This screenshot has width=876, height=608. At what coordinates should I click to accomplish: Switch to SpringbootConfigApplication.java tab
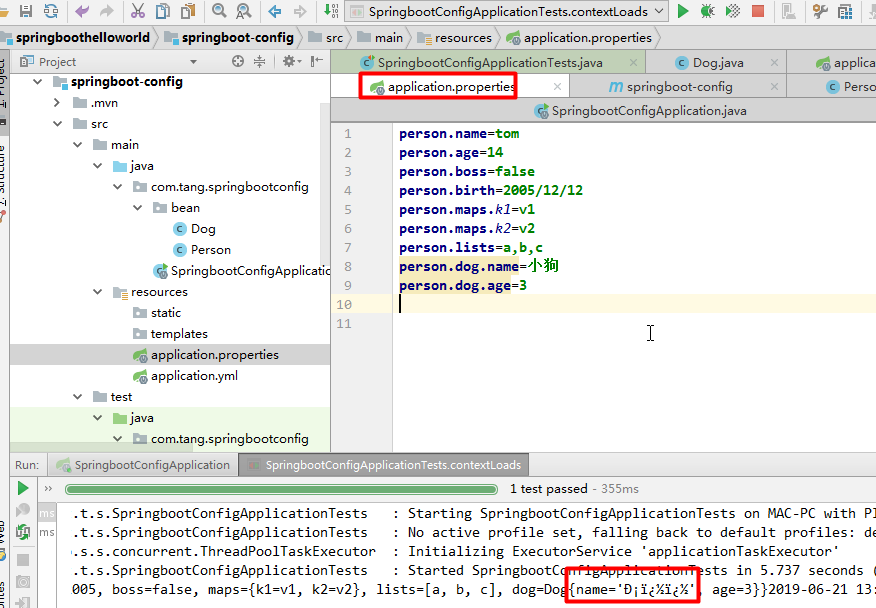pyautogui.click(x=640, y=111)
